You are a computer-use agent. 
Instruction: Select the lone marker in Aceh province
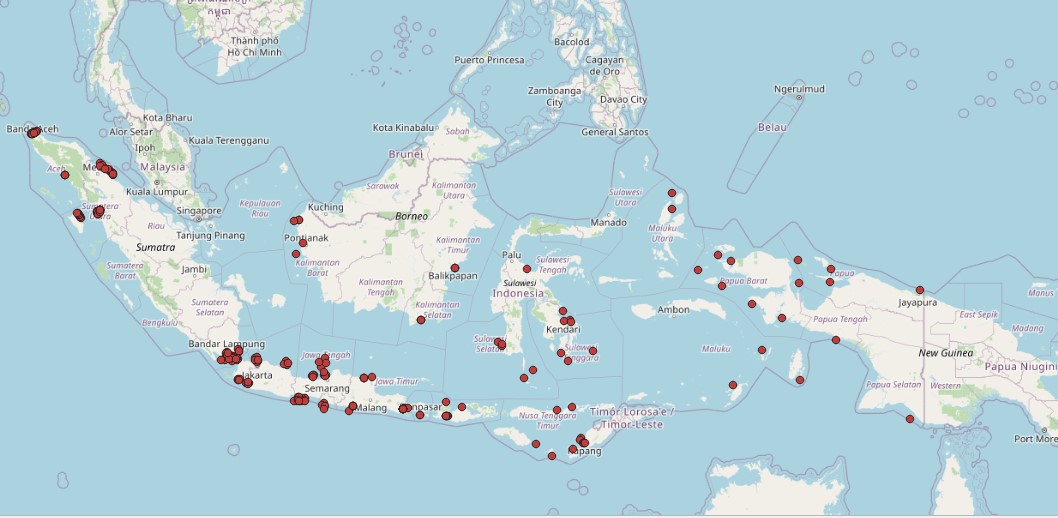coord(65,175)
